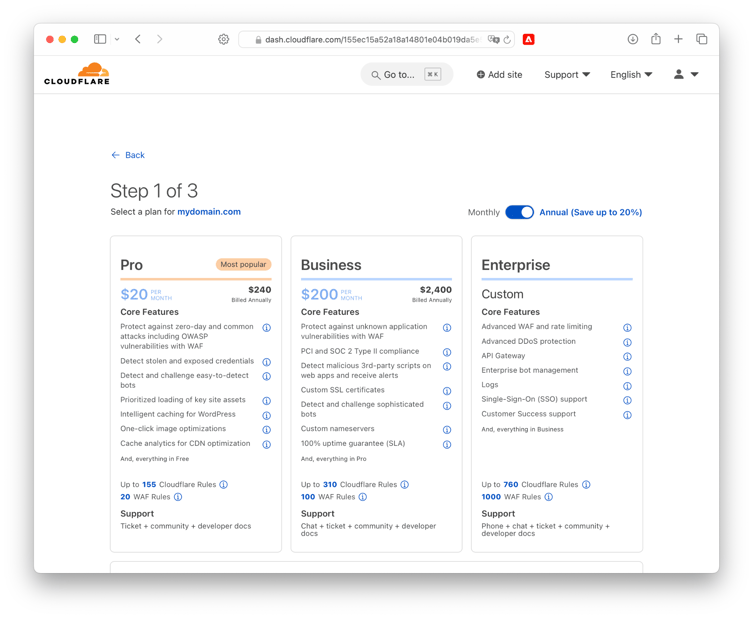
Task: Click the Cloudflare logo
Action: pos(77,74)
